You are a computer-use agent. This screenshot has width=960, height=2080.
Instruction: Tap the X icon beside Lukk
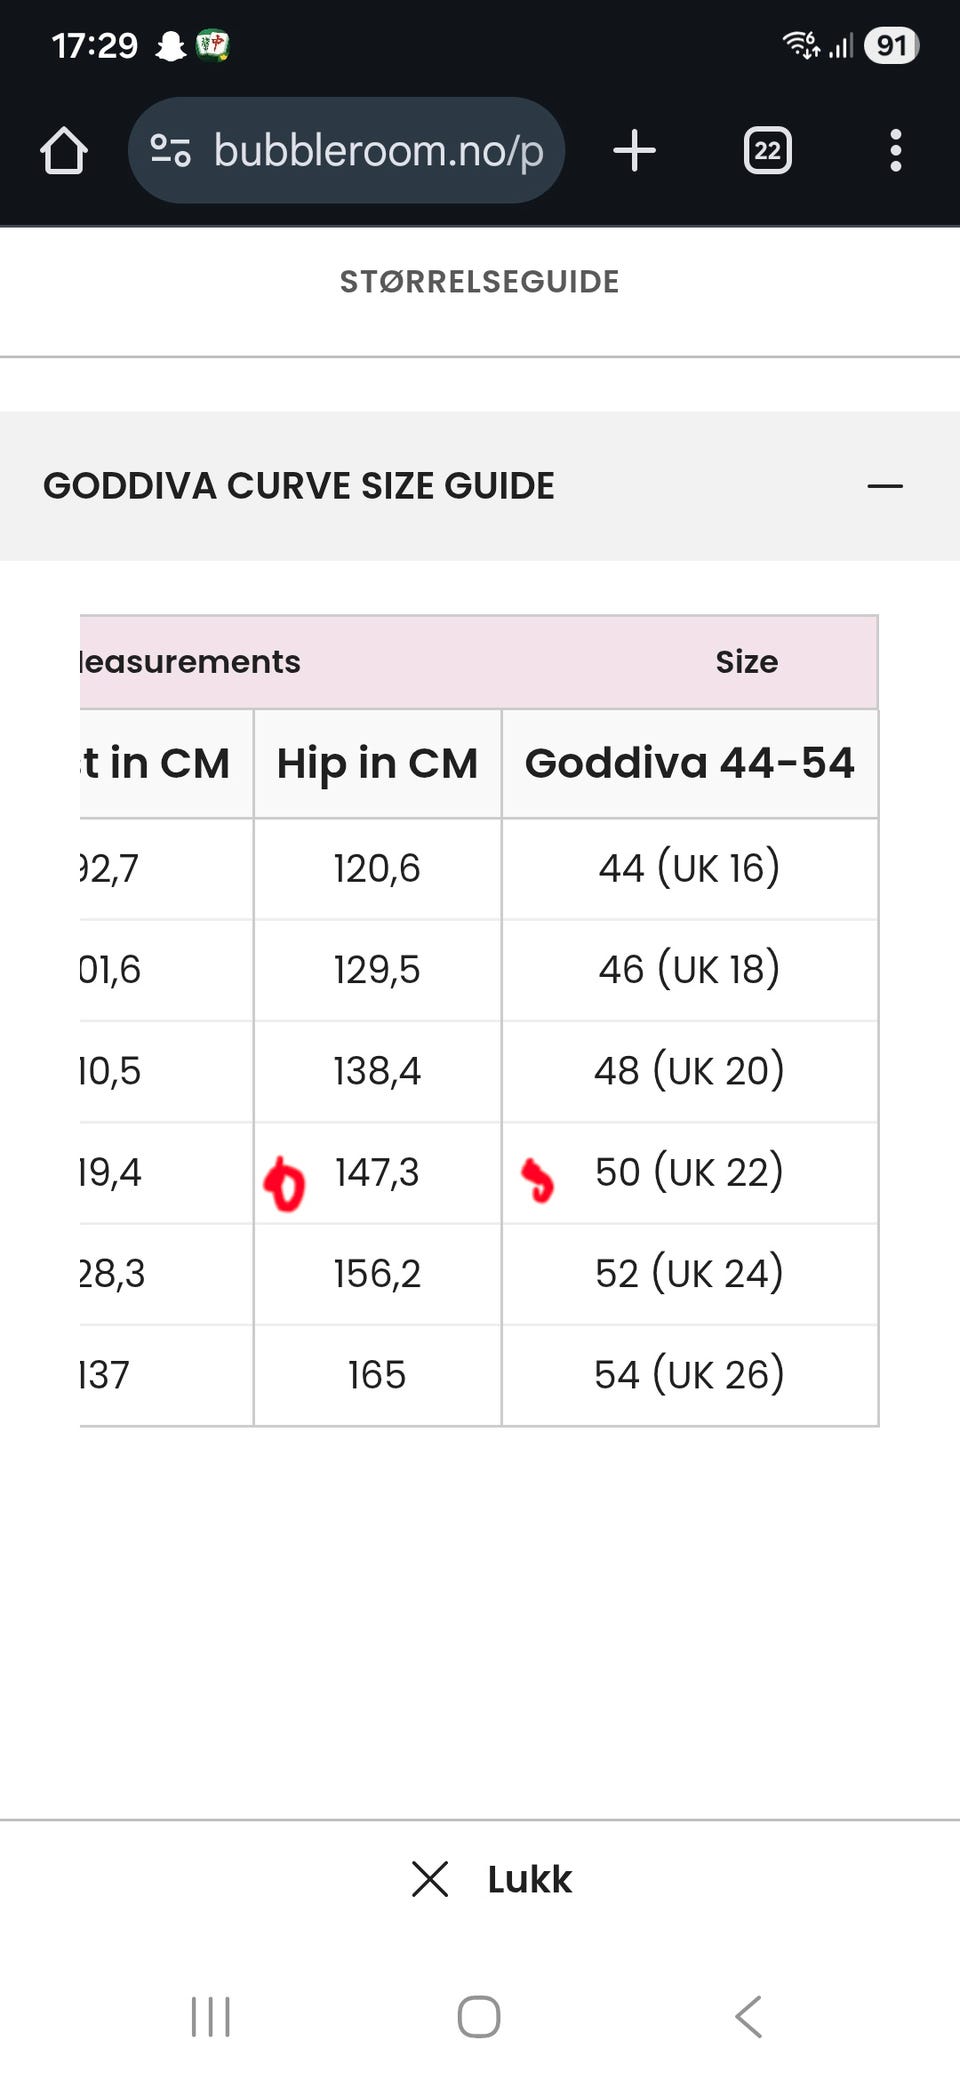click(x=430, y=1879)
